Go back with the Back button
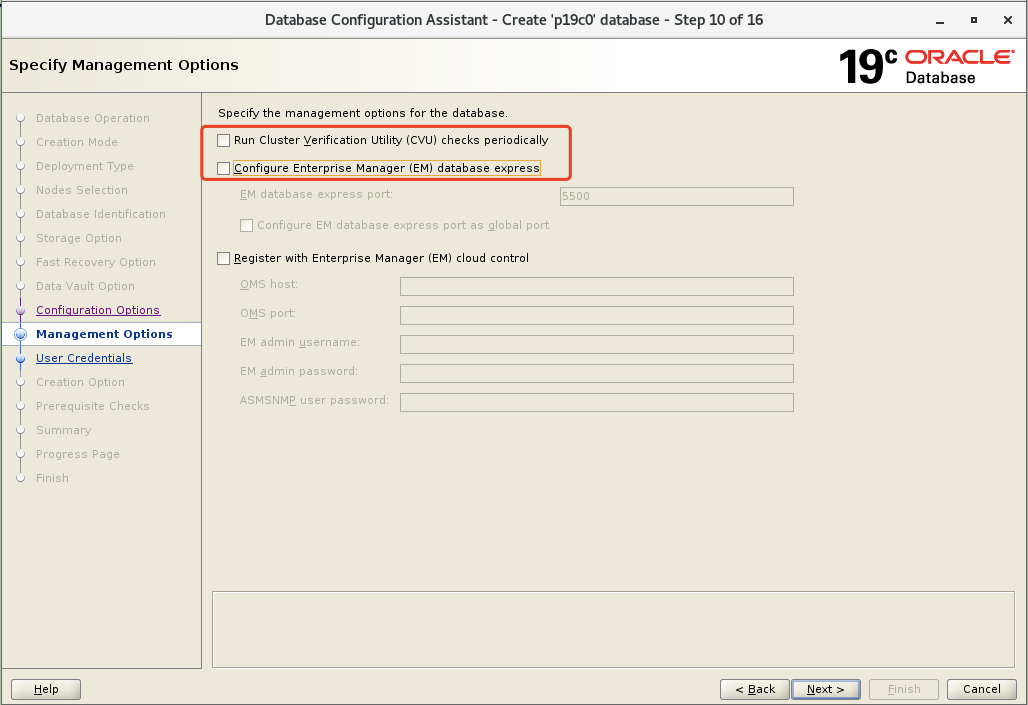 coord(755,689)
